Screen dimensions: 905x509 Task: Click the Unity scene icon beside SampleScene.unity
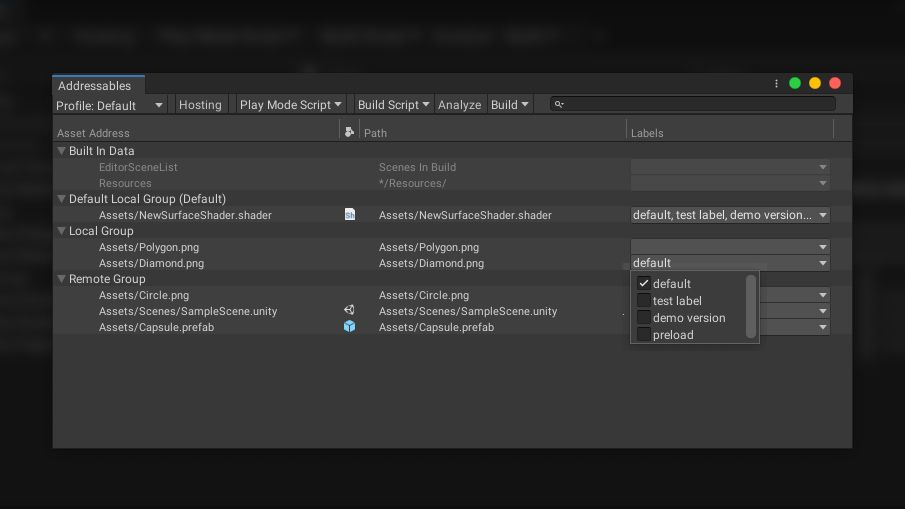tap(349, 310)
